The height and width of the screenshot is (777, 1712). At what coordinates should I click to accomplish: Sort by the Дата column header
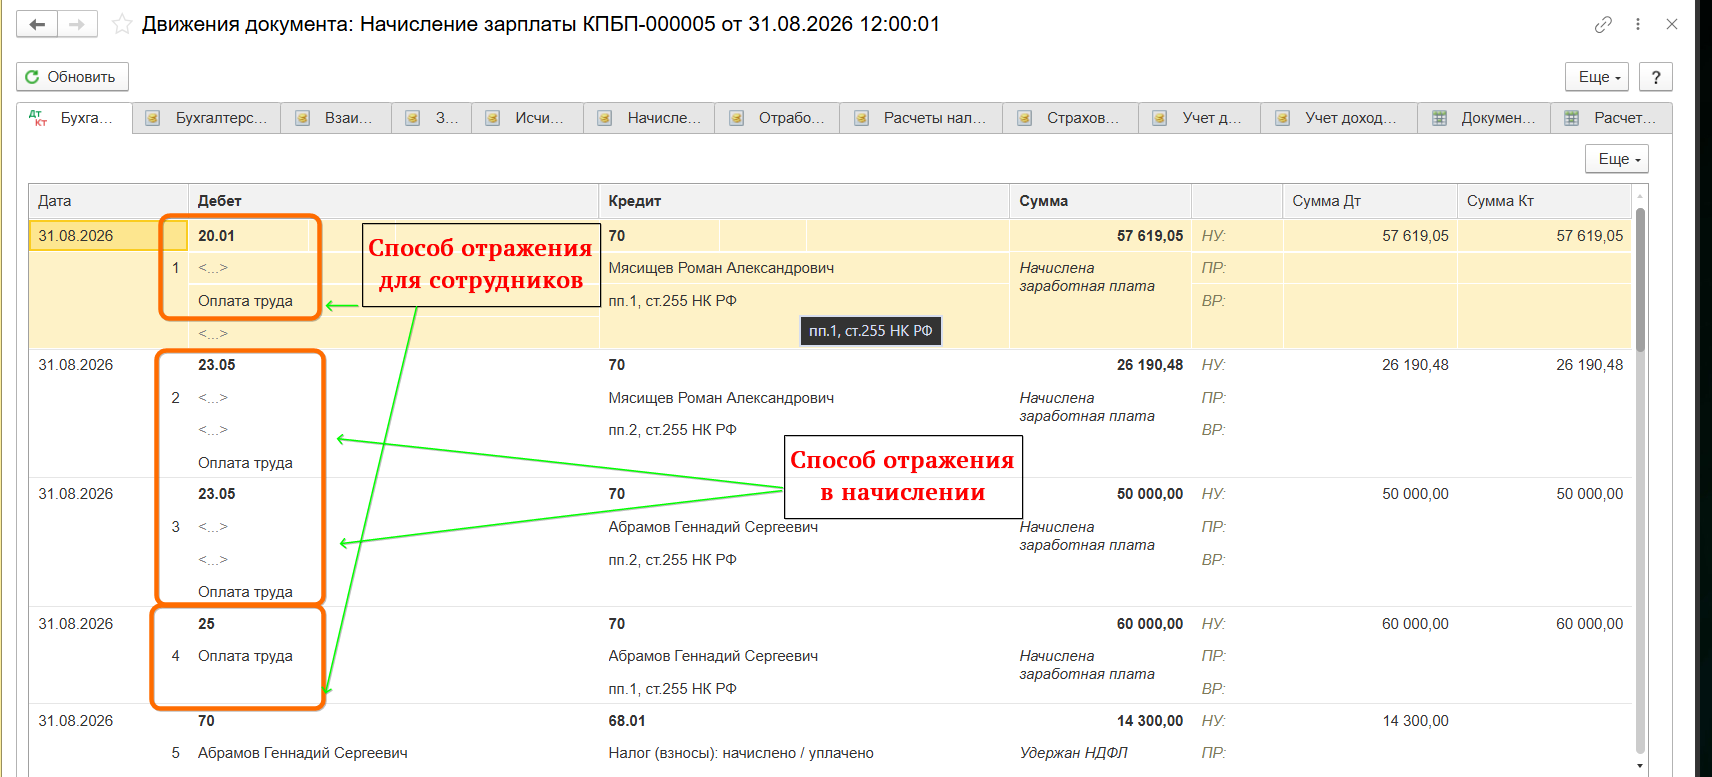[108, 201]
